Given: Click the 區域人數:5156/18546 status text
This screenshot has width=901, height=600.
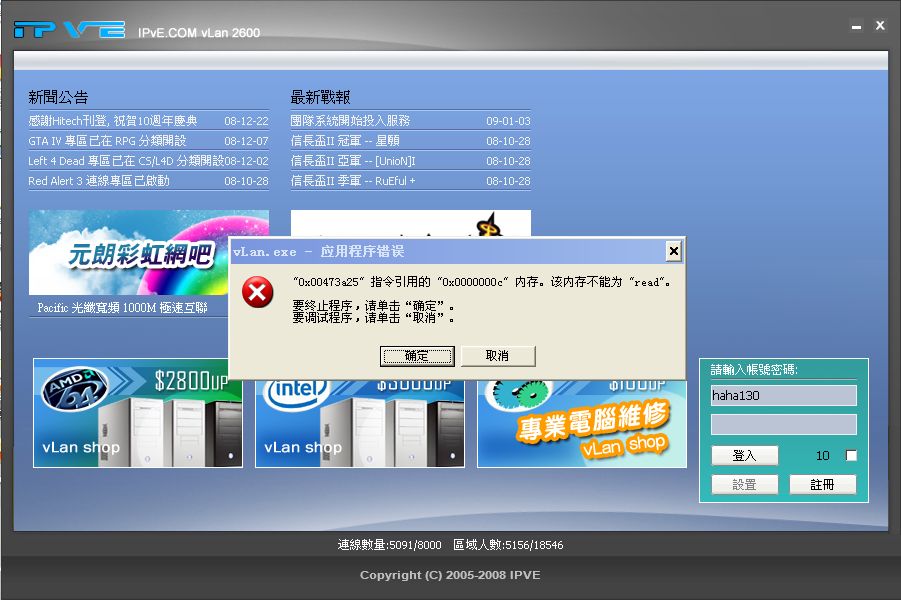Looking at the screenshot, I should click(x=508, y=545).
